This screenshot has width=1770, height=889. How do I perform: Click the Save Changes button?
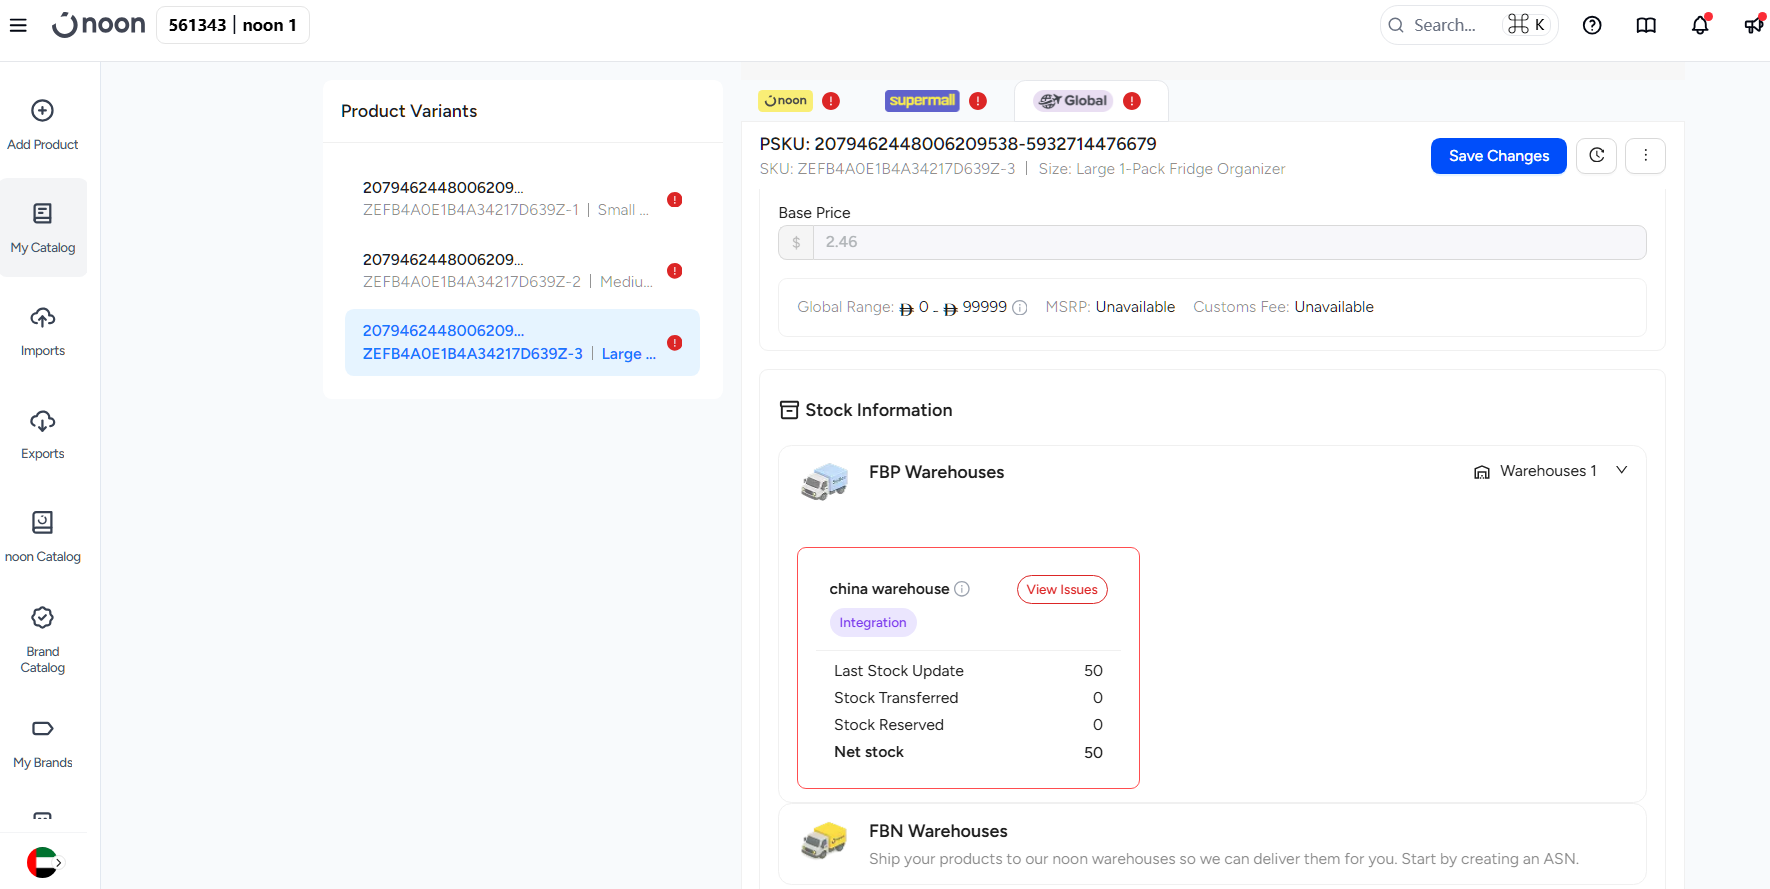pyautogui.click(x=1498, y=156)
